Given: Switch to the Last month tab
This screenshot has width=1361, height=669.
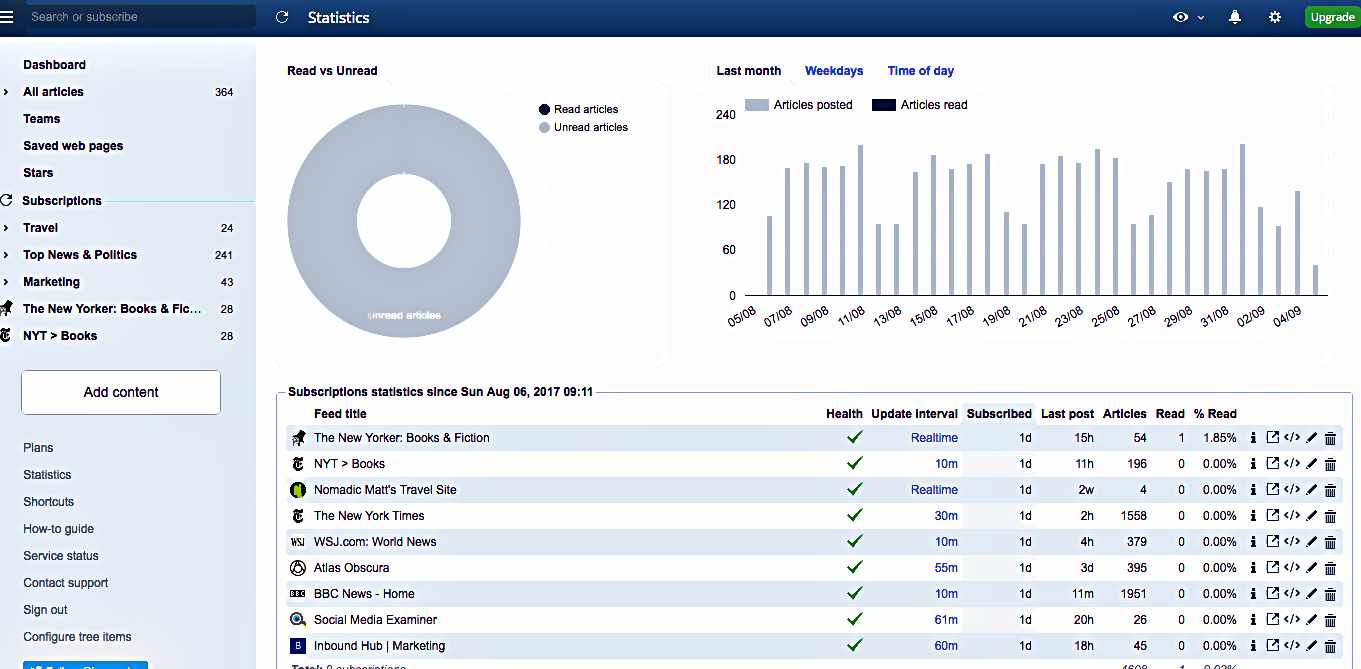Looking at the screenshot, I should pyautogui.click(x=749, y=71).
